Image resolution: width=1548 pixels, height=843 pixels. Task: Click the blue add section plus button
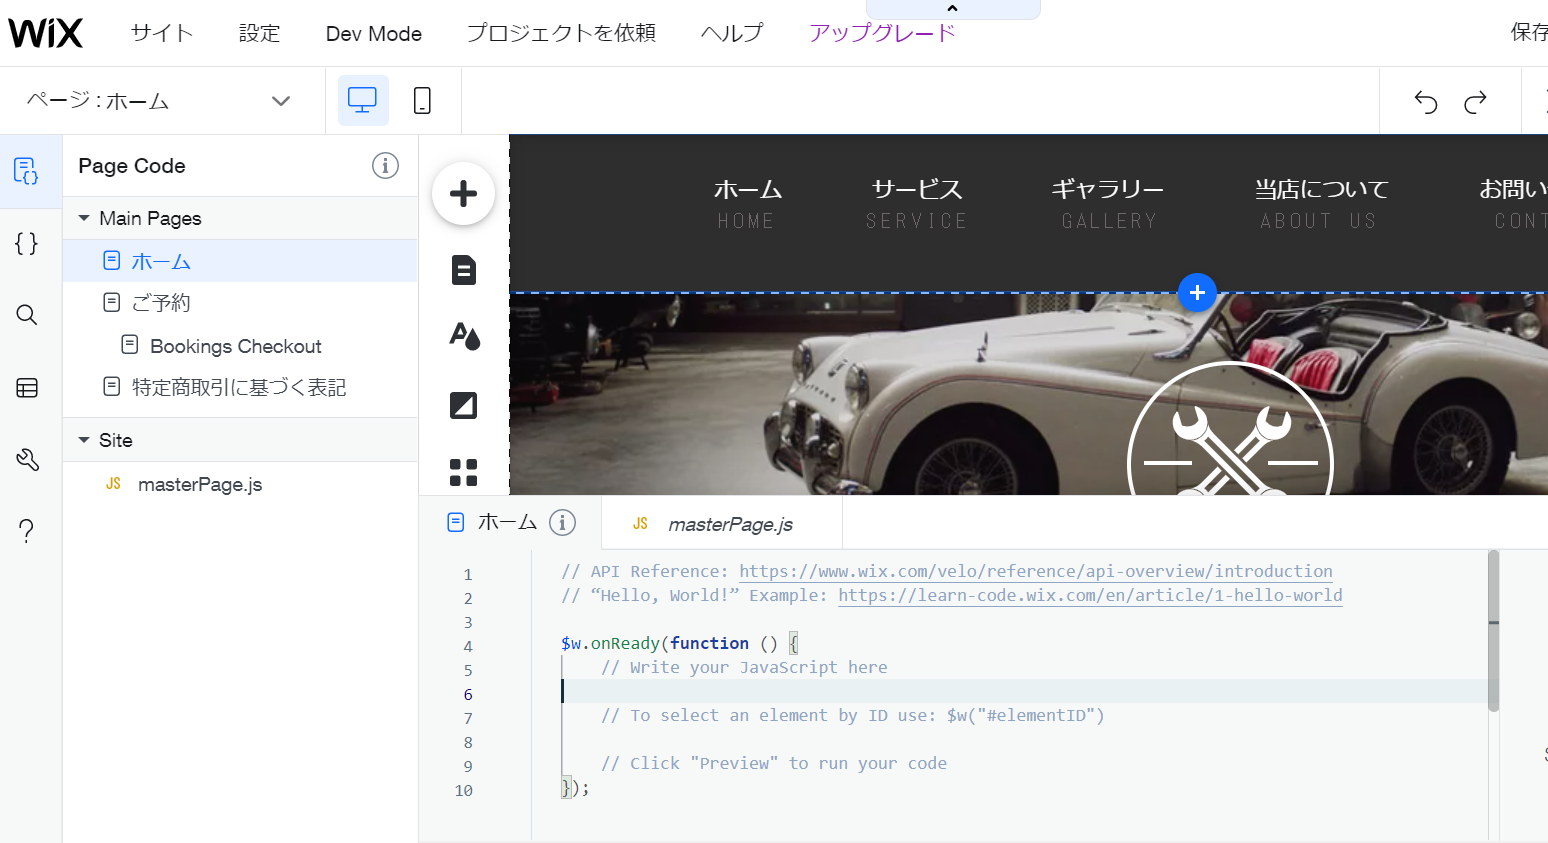pyautogui.click(x=1197, y=292)
